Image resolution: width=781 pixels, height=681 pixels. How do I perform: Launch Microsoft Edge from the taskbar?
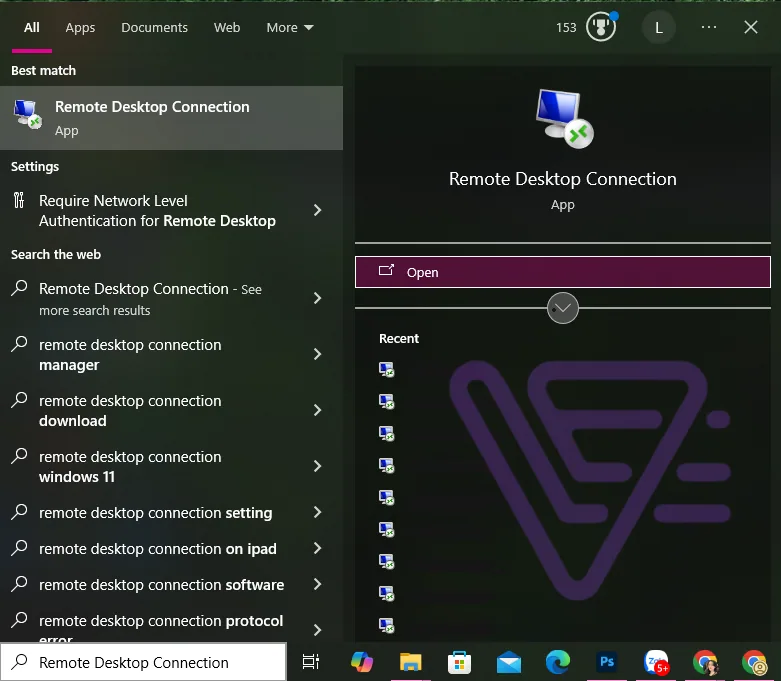coord(557,662)
